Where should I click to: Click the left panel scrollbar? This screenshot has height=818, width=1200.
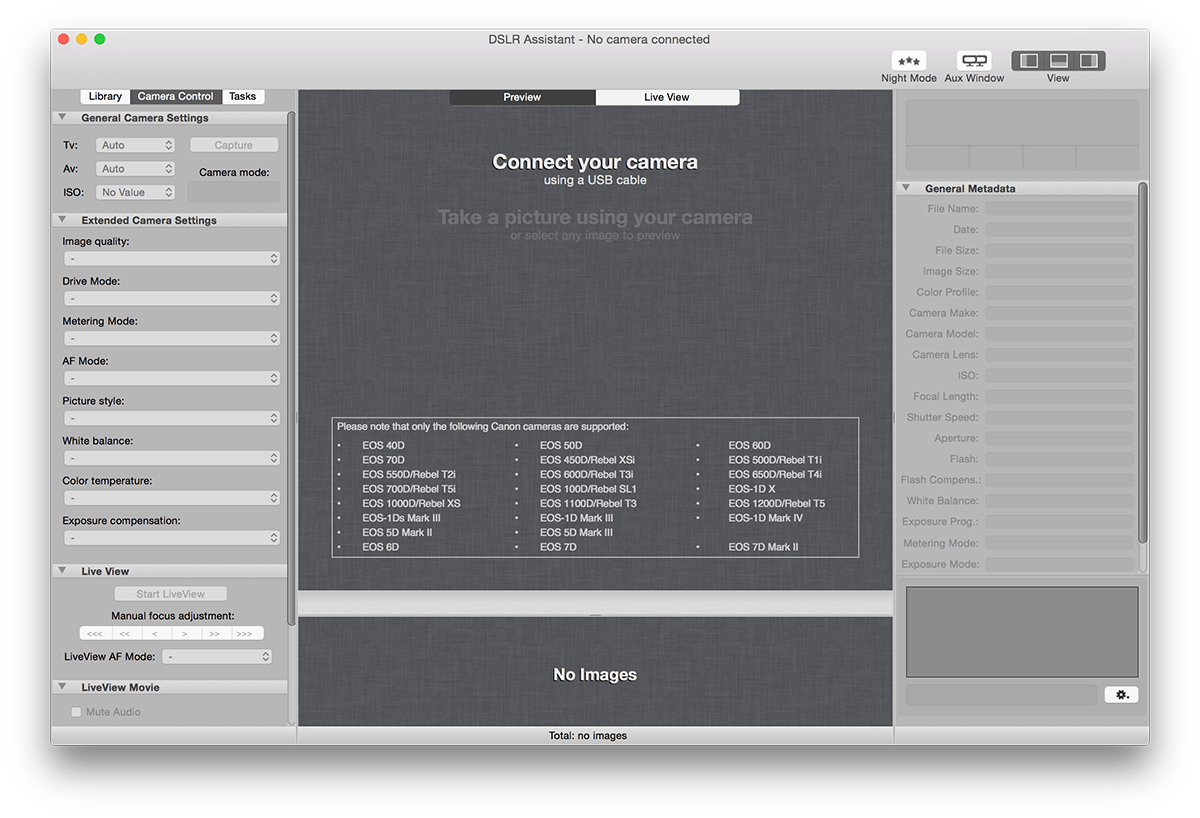click(x=291, y=368)
